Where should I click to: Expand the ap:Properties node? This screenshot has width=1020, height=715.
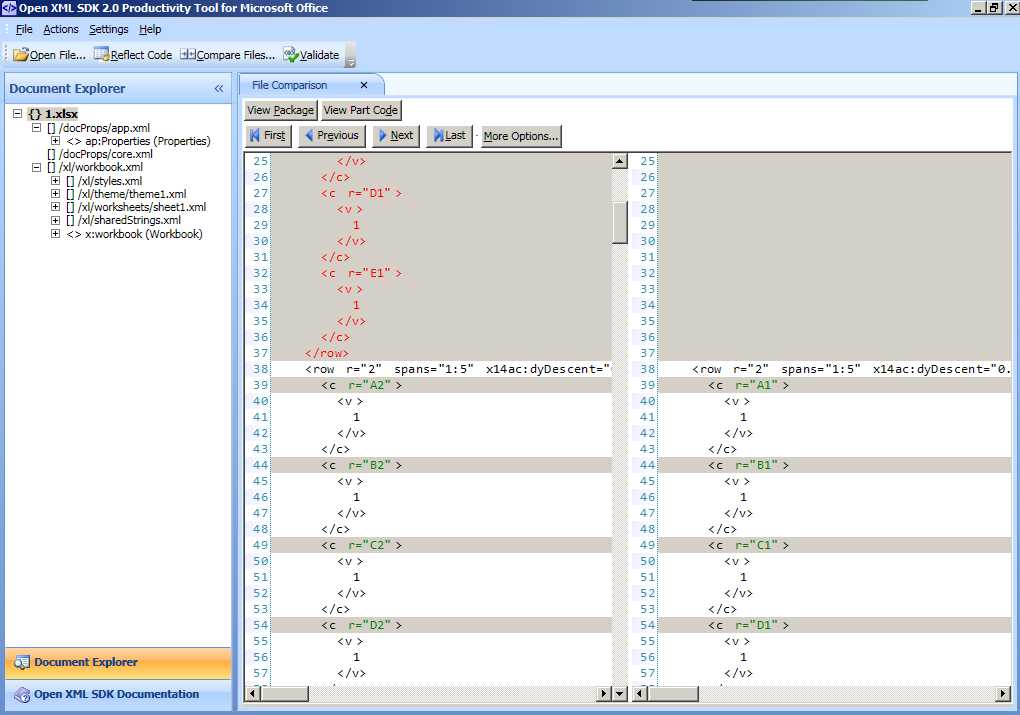[x=55, y=141]
